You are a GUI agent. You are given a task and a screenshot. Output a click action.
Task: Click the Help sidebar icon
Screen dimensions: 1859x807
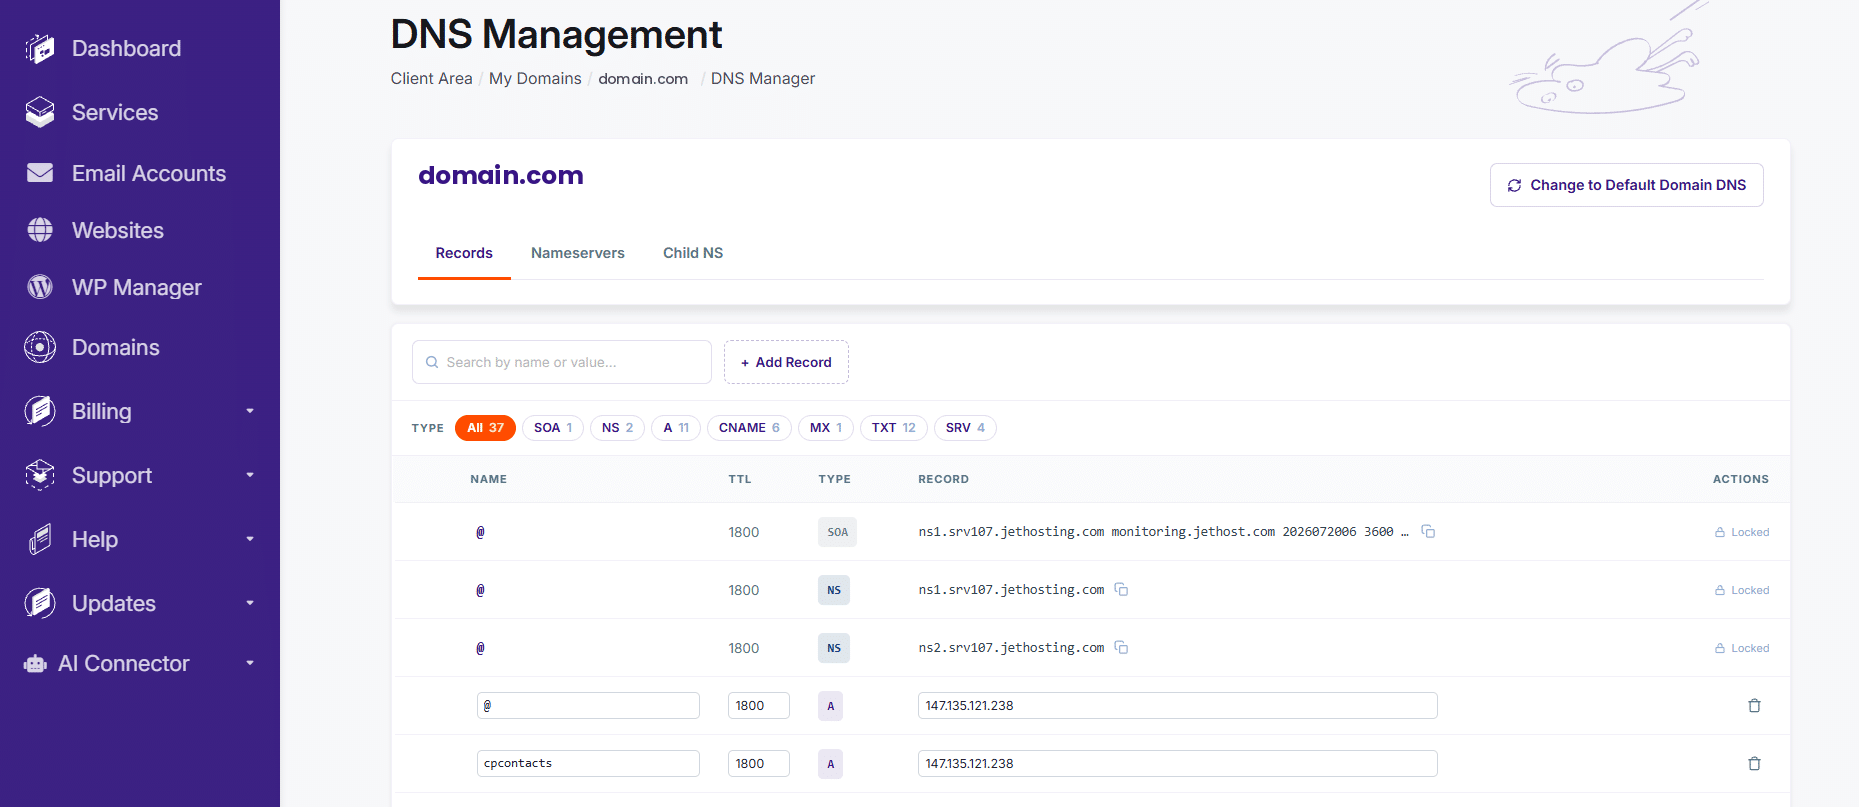[x=40, y=539]
